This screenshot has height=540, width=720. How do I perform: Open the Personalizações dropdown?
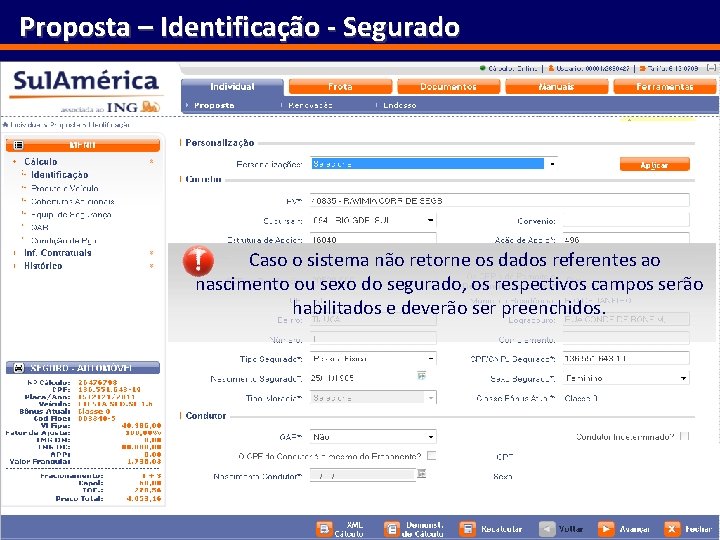(x=433, y=163)
